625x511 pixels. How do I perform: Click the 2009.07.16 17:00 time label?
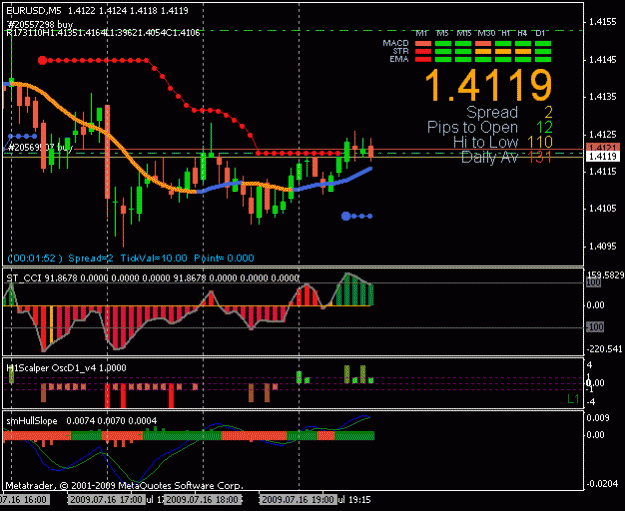coord(105,499)
